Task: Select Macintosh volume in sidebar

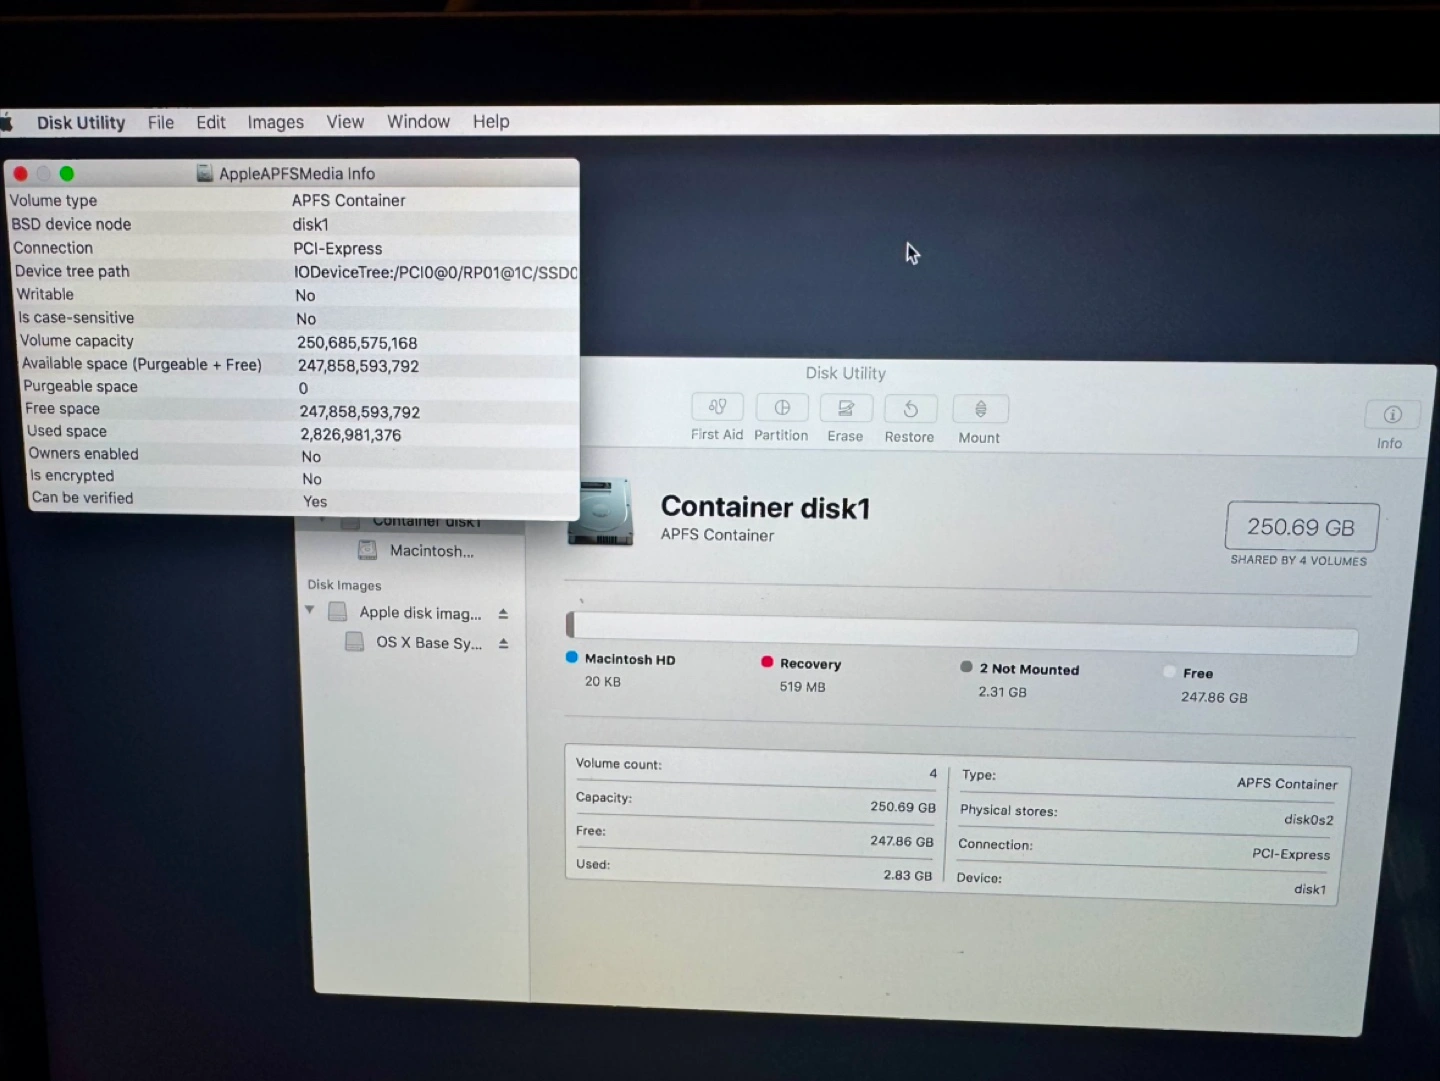Action: (432, 551)
